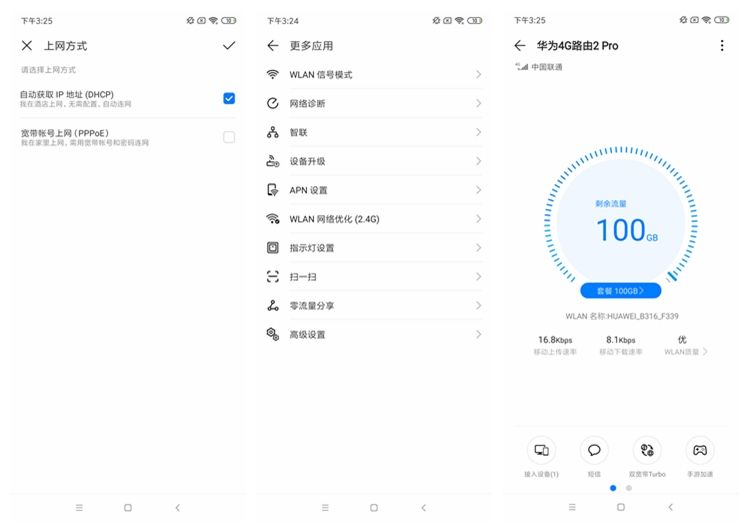Open the 双宽带Turbo icon
Screen dimensions: 749x532
click(x=647, y=450)
